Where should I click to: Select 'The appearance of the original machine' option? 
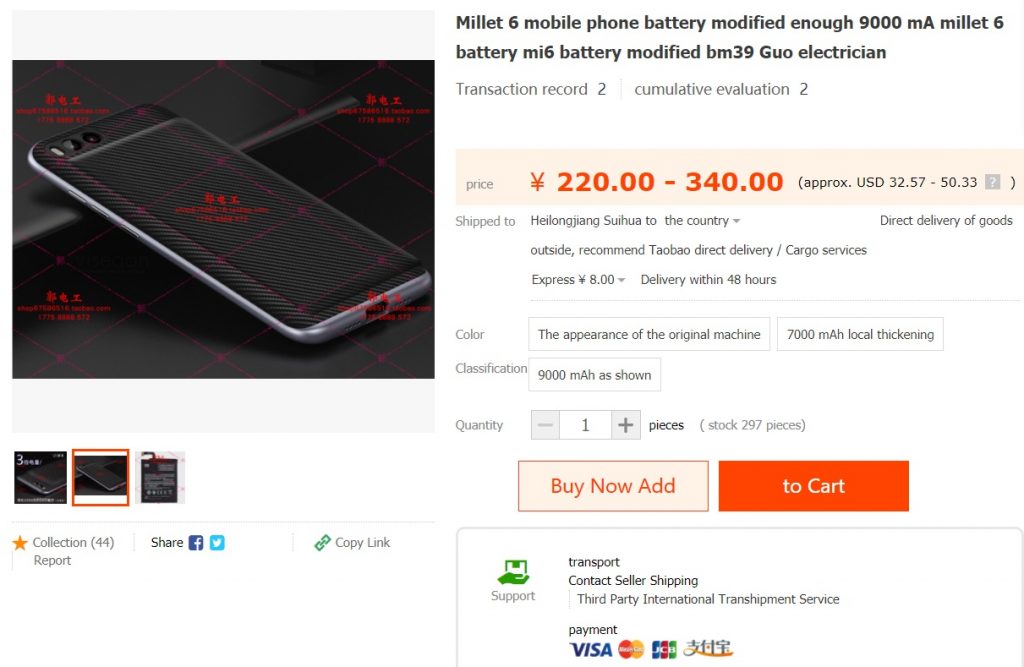click(649, 334)
